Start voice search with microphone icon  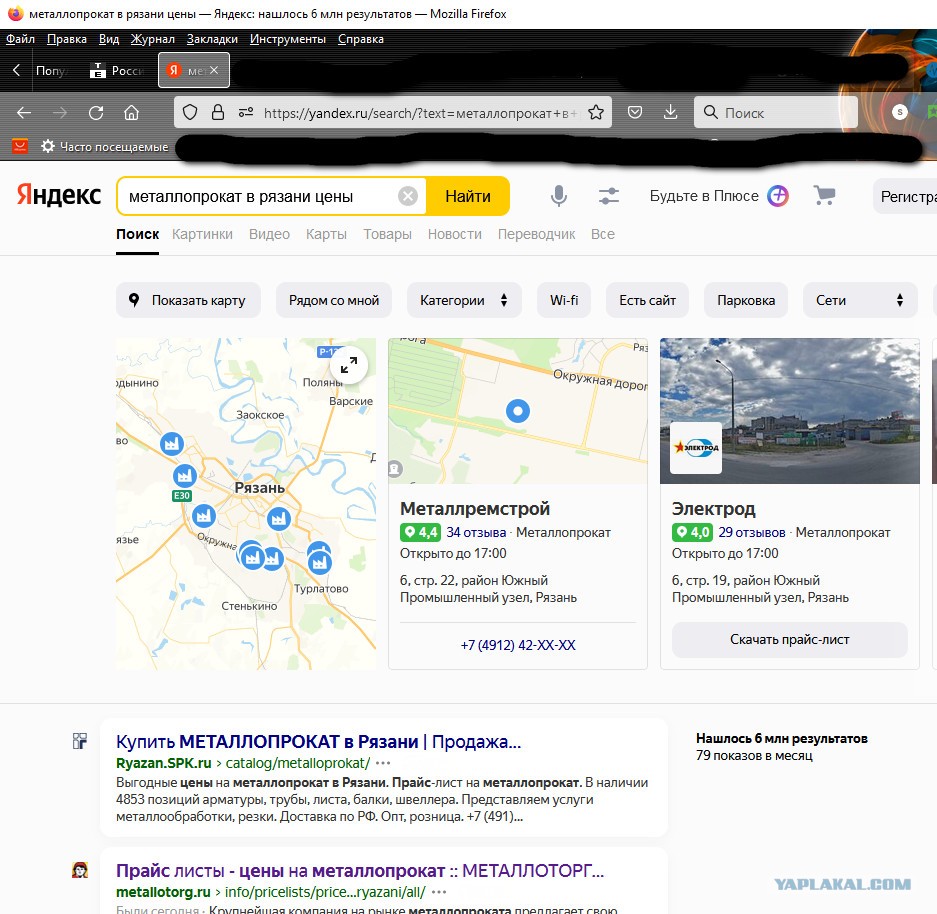(559, 196)
